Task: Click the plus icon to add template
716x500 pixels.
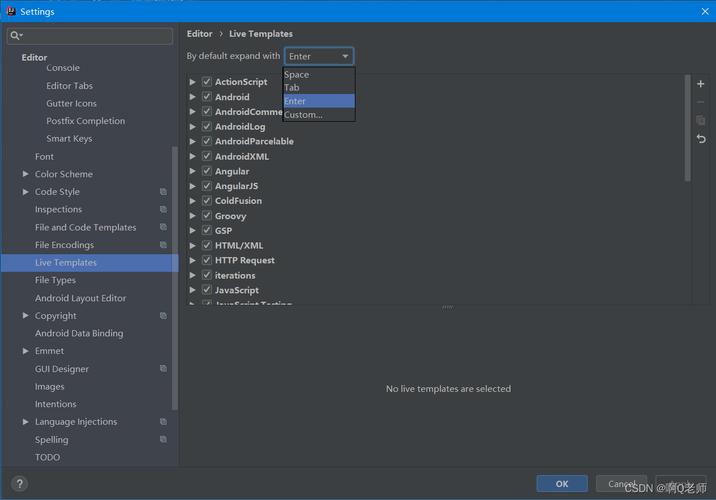Action: 700,84
